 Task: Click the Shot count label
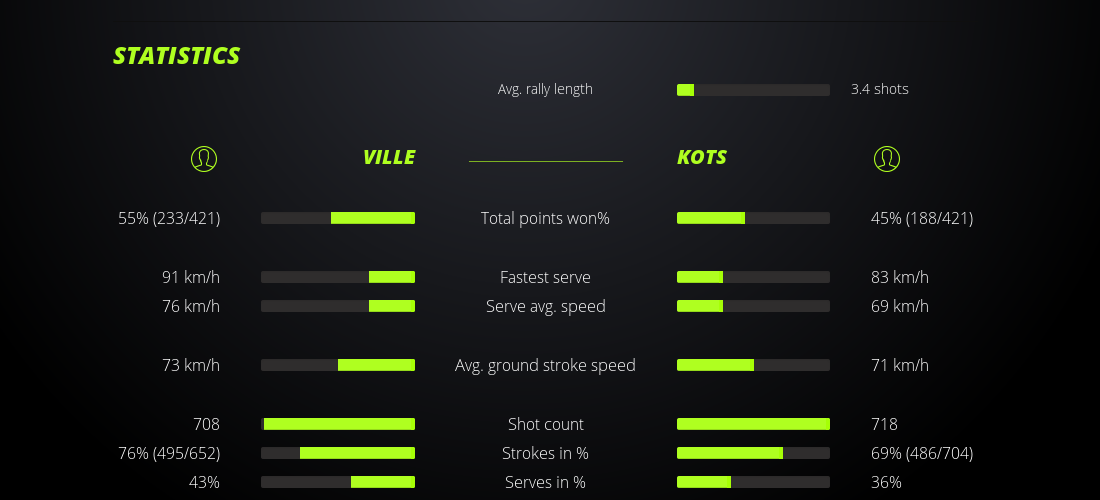(545, 424)
